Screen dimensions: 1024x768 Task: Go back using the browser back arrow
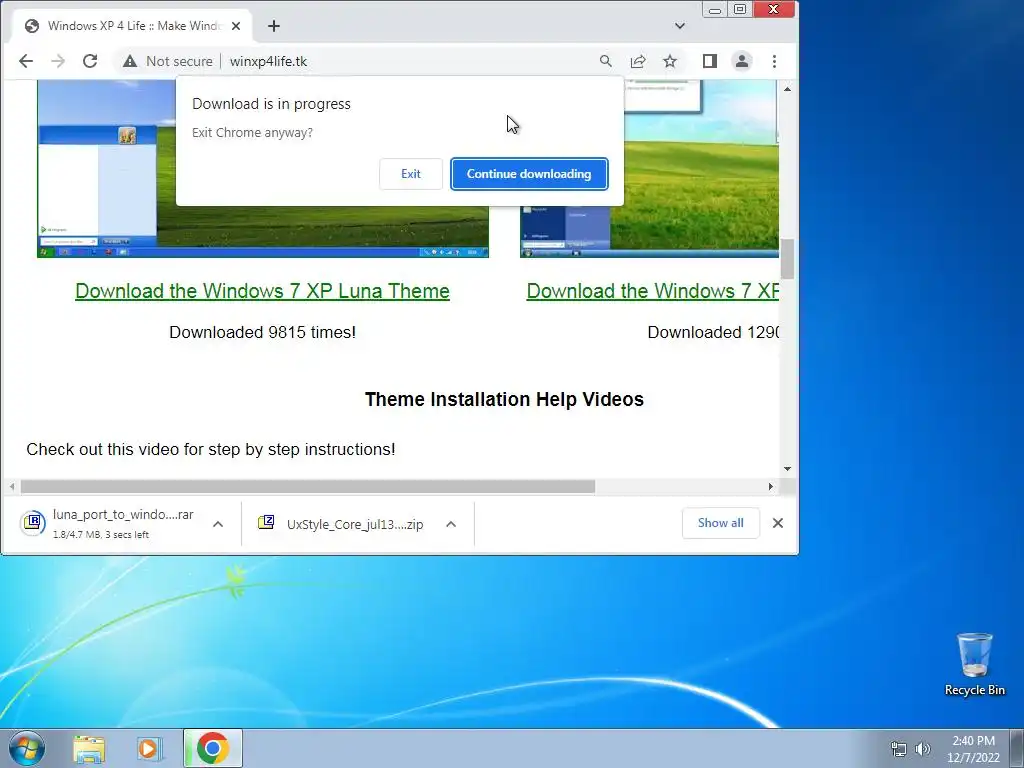coord(25,61)
